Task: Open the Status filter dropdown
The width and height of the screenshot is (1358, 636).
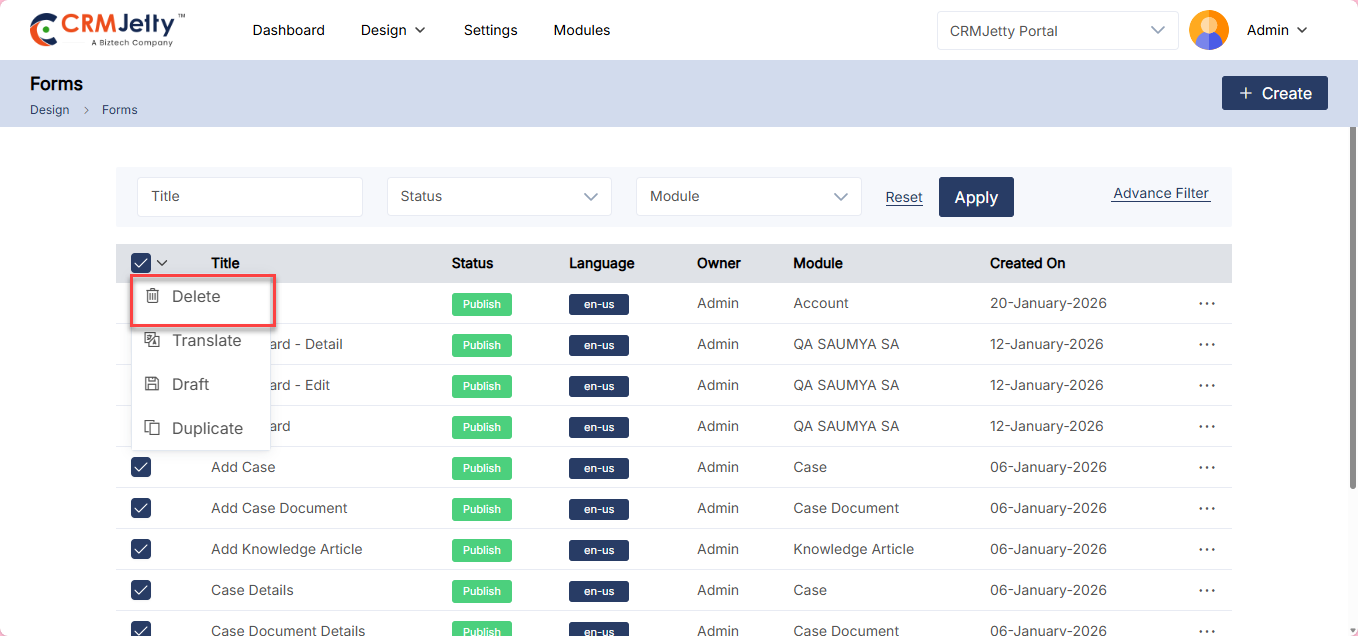Action: (x=499, y=197)
